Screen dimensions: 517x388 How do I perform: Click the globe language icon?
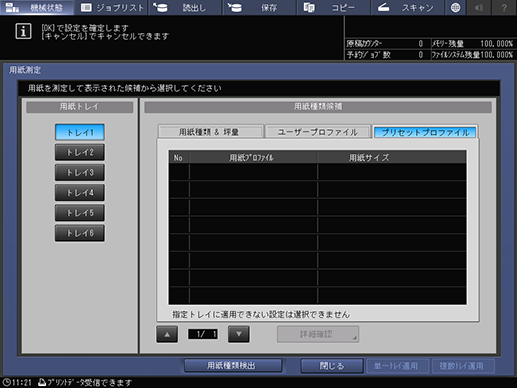455,7
